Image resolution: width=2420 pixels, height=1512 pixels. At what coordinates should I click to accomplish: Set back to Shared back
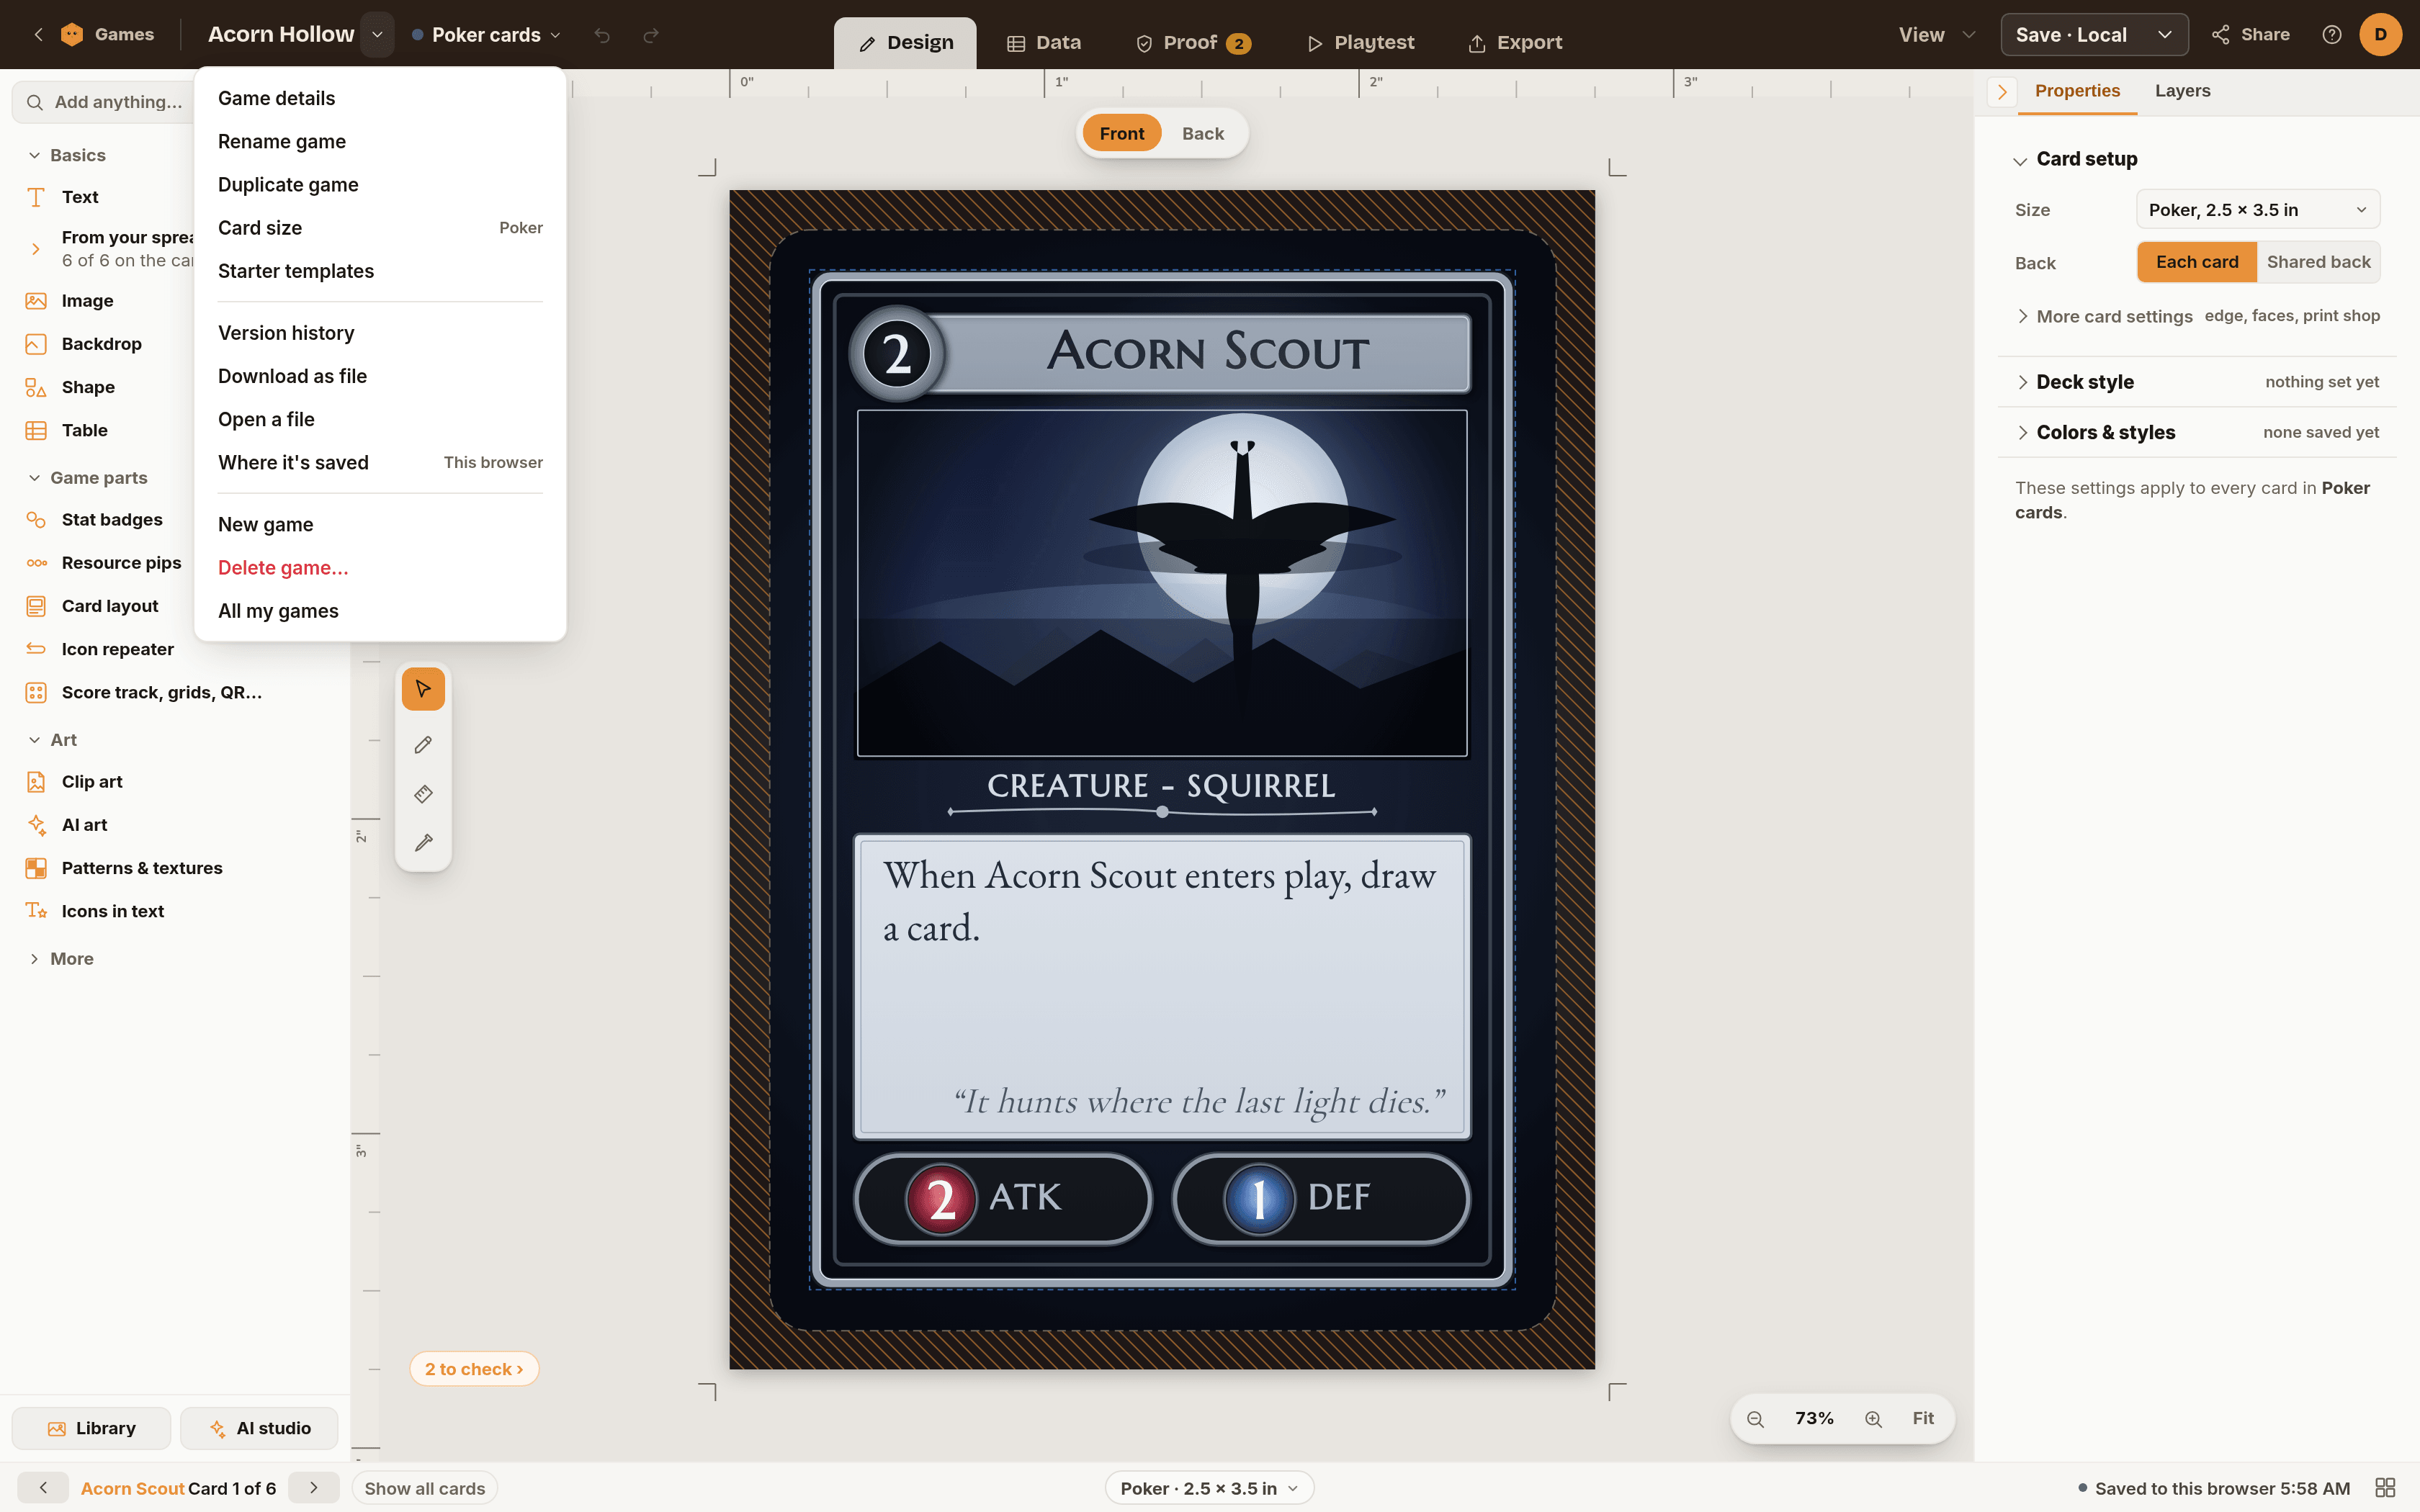tap(2318, 262)
